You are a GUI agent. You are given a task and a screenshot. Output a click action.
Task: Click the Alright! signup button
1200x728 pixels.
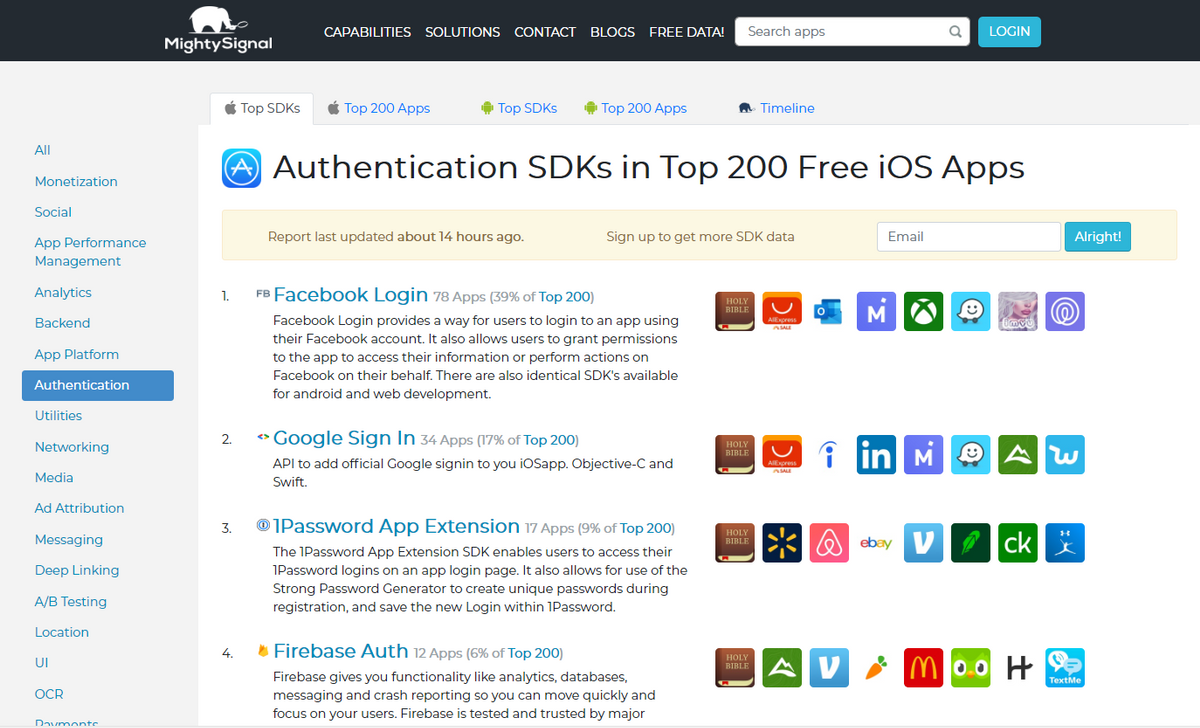(x=1097, y=237)
